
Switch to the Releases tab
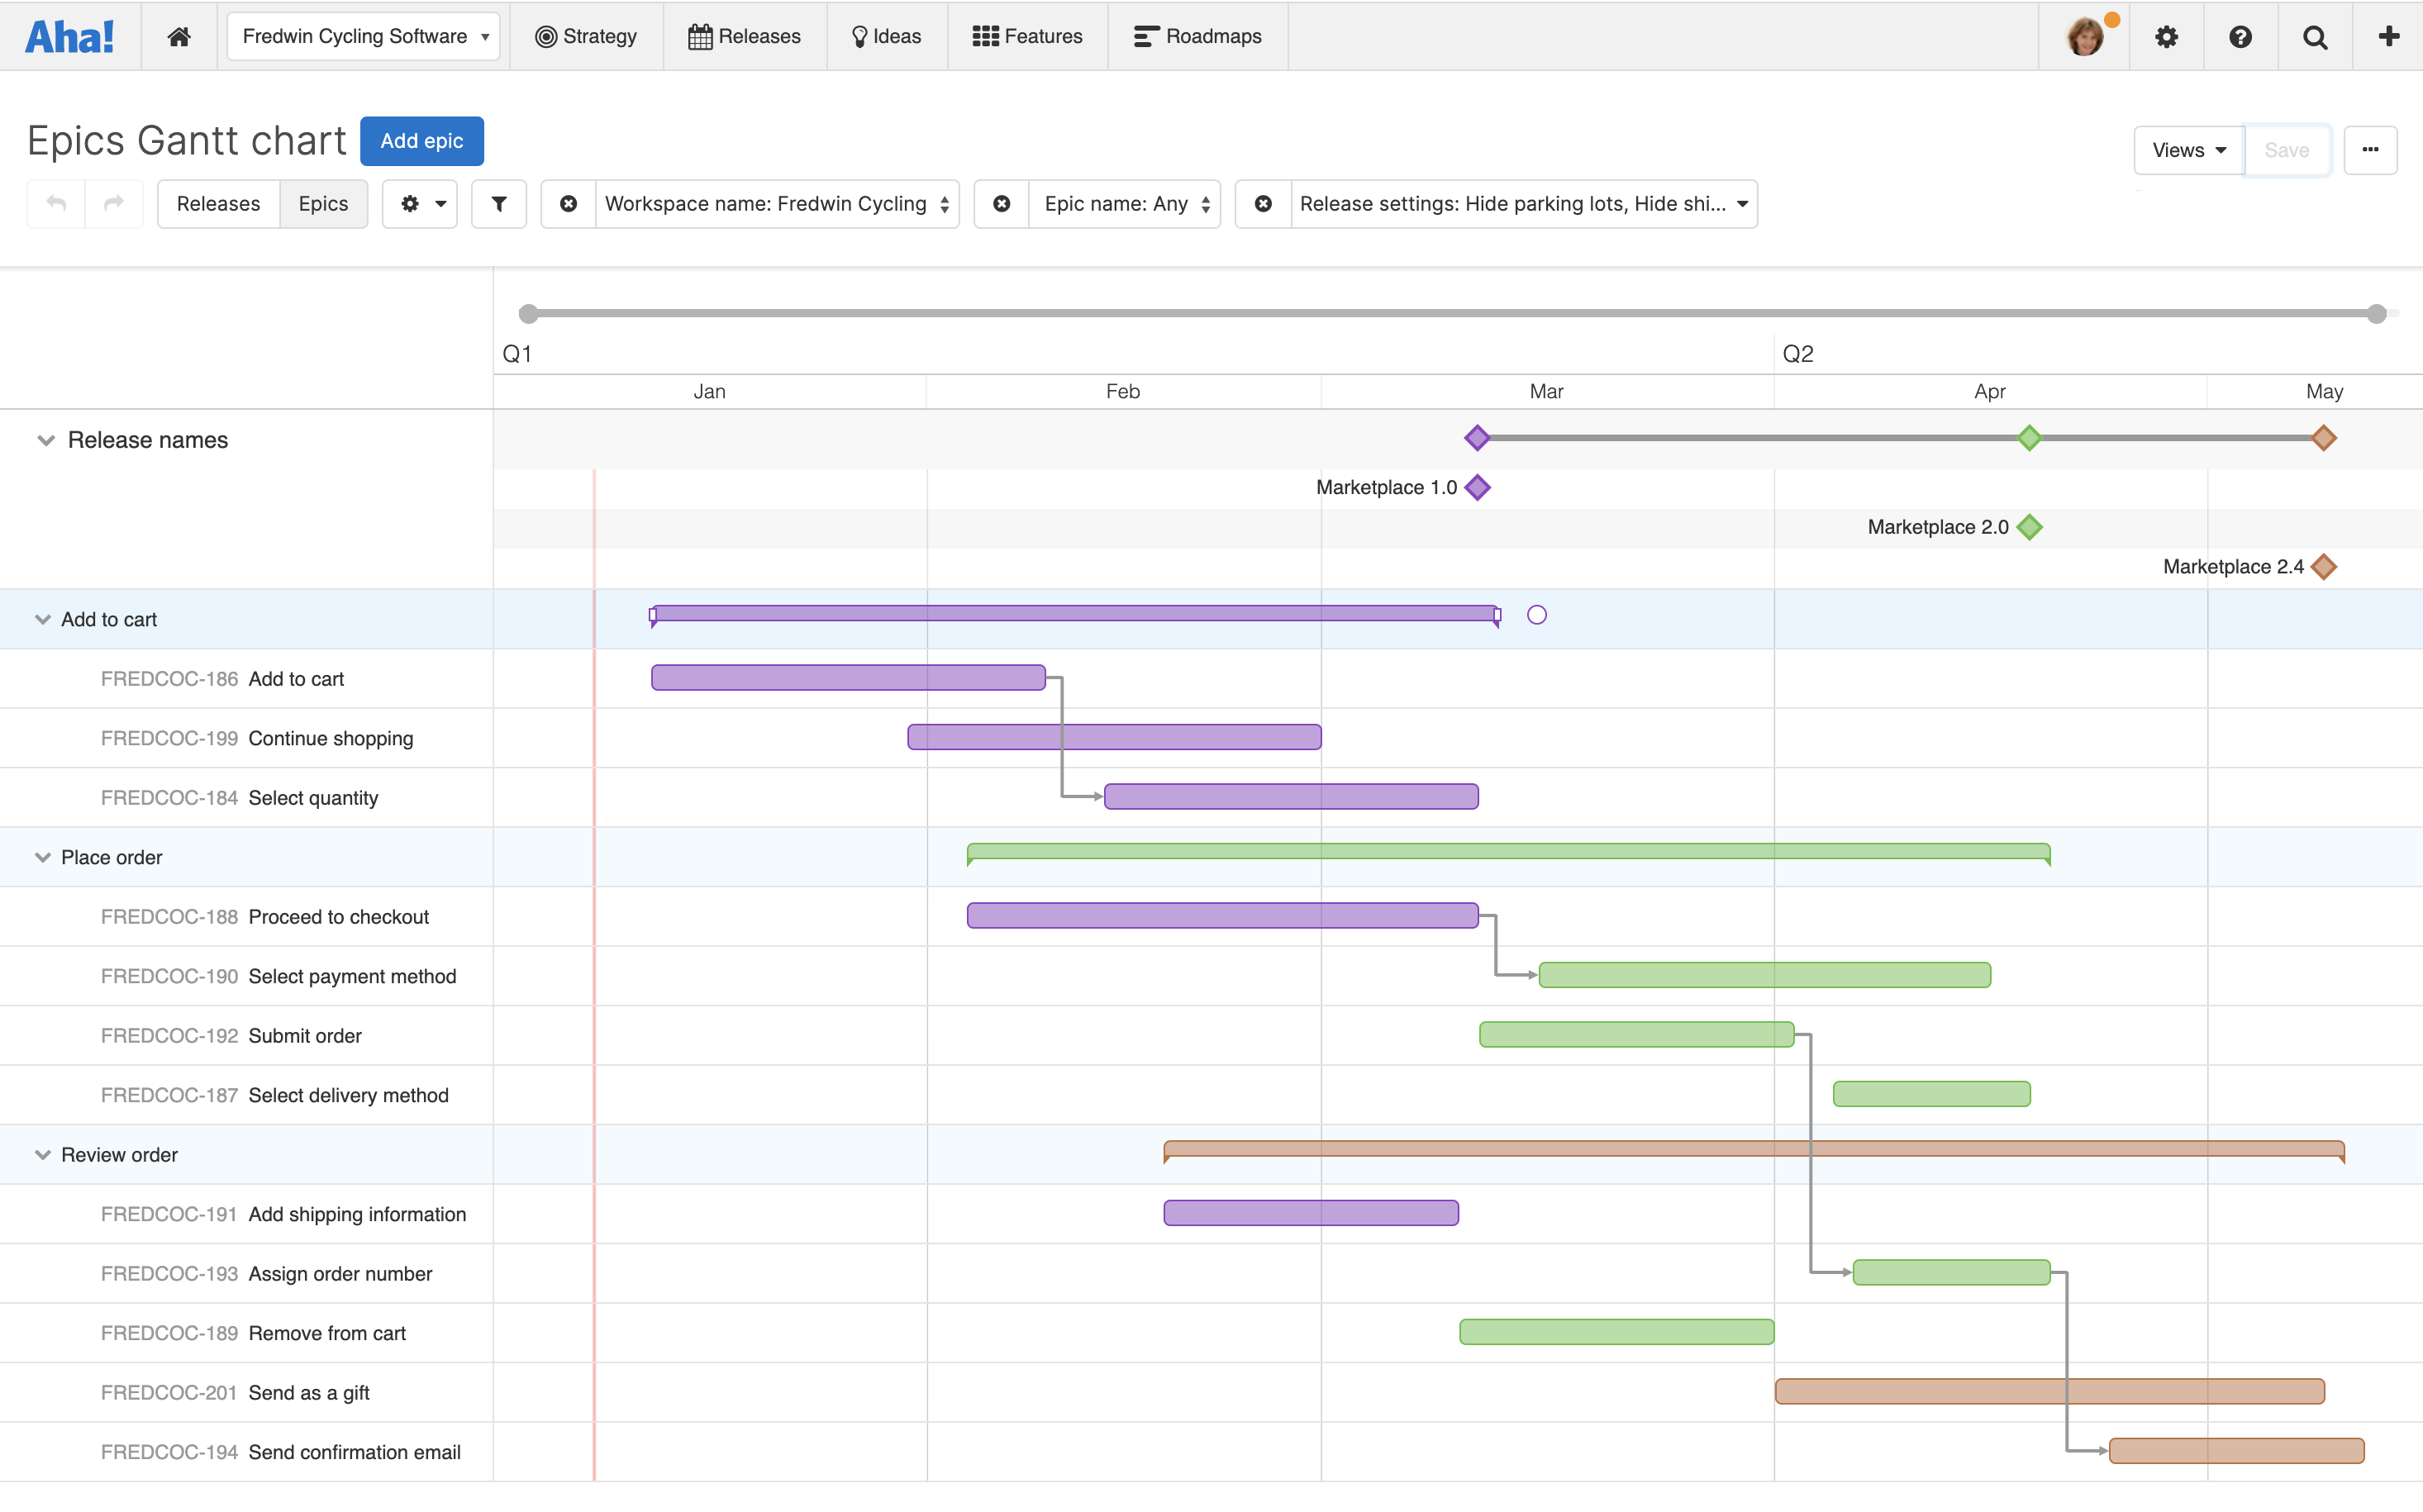click(x=218, y=203)
